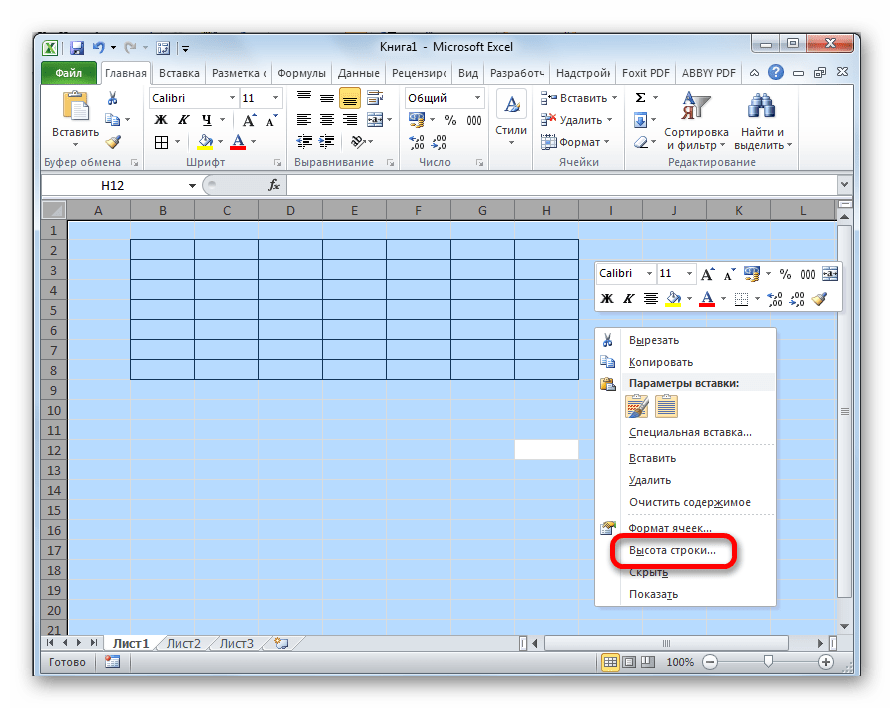Screen dimensions: 893x708
Task: Switch to Normal view in status bar
Action: tap(610, 662)
